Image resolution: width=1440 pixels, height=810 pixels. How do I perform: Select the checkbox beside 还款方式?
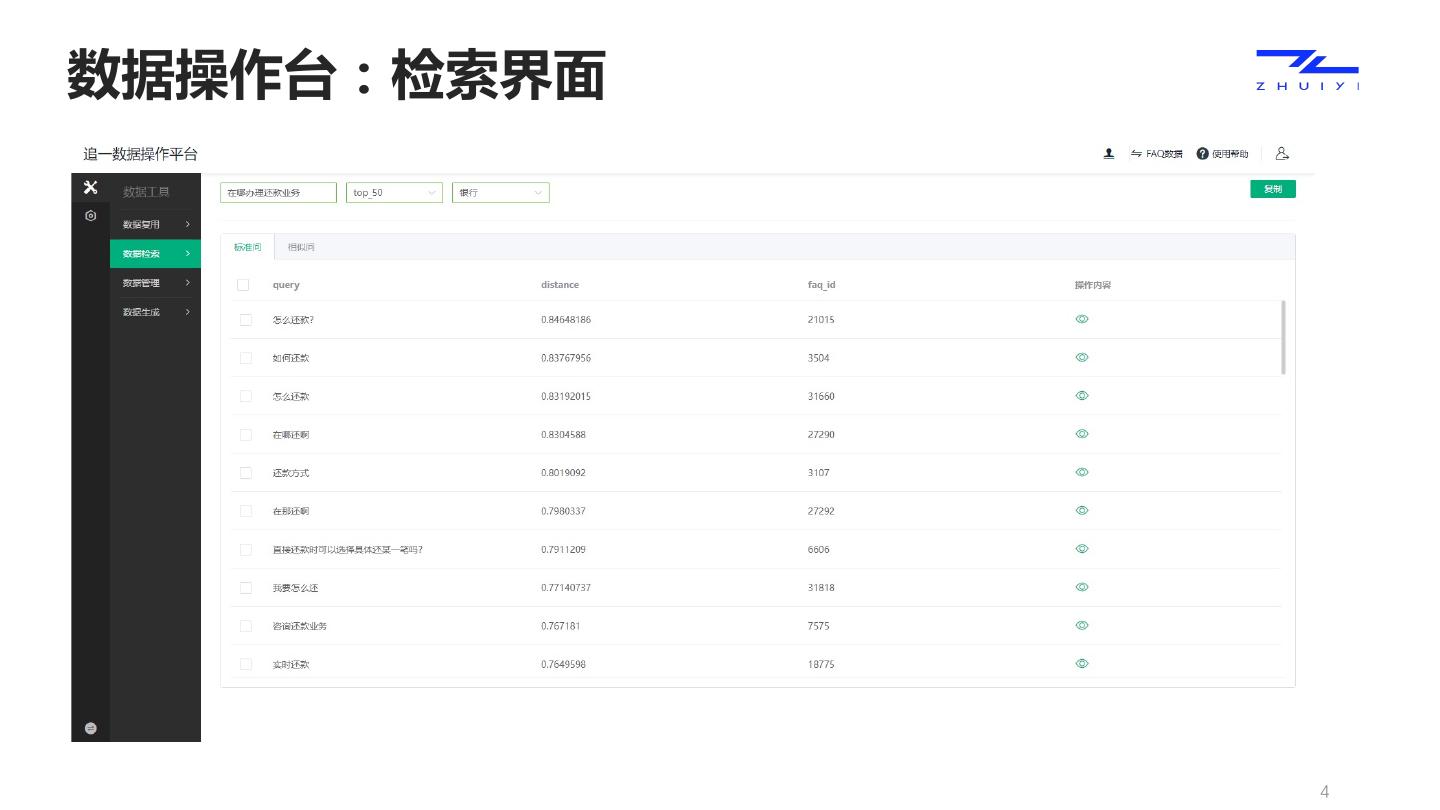click(x=246, y=473)
